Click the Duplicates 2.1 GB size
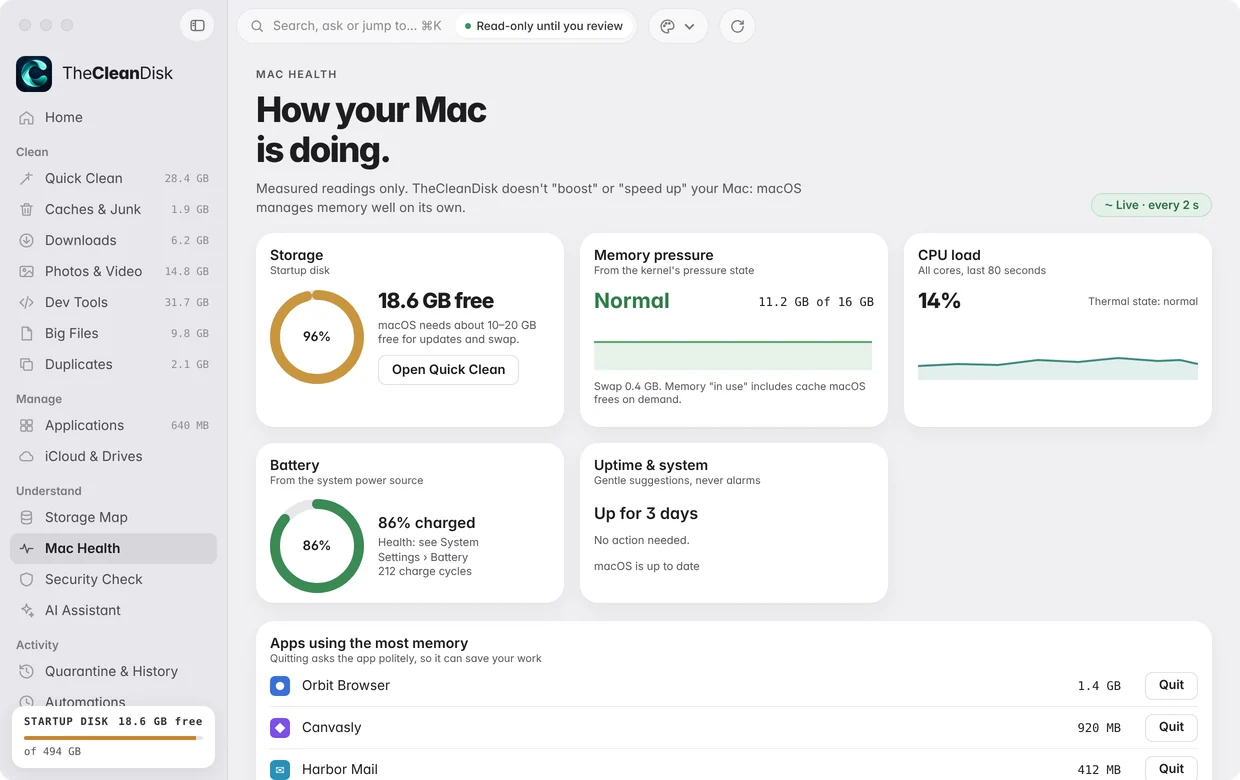The height and width of the screenshot is (780, 1240). click(190, 365)
